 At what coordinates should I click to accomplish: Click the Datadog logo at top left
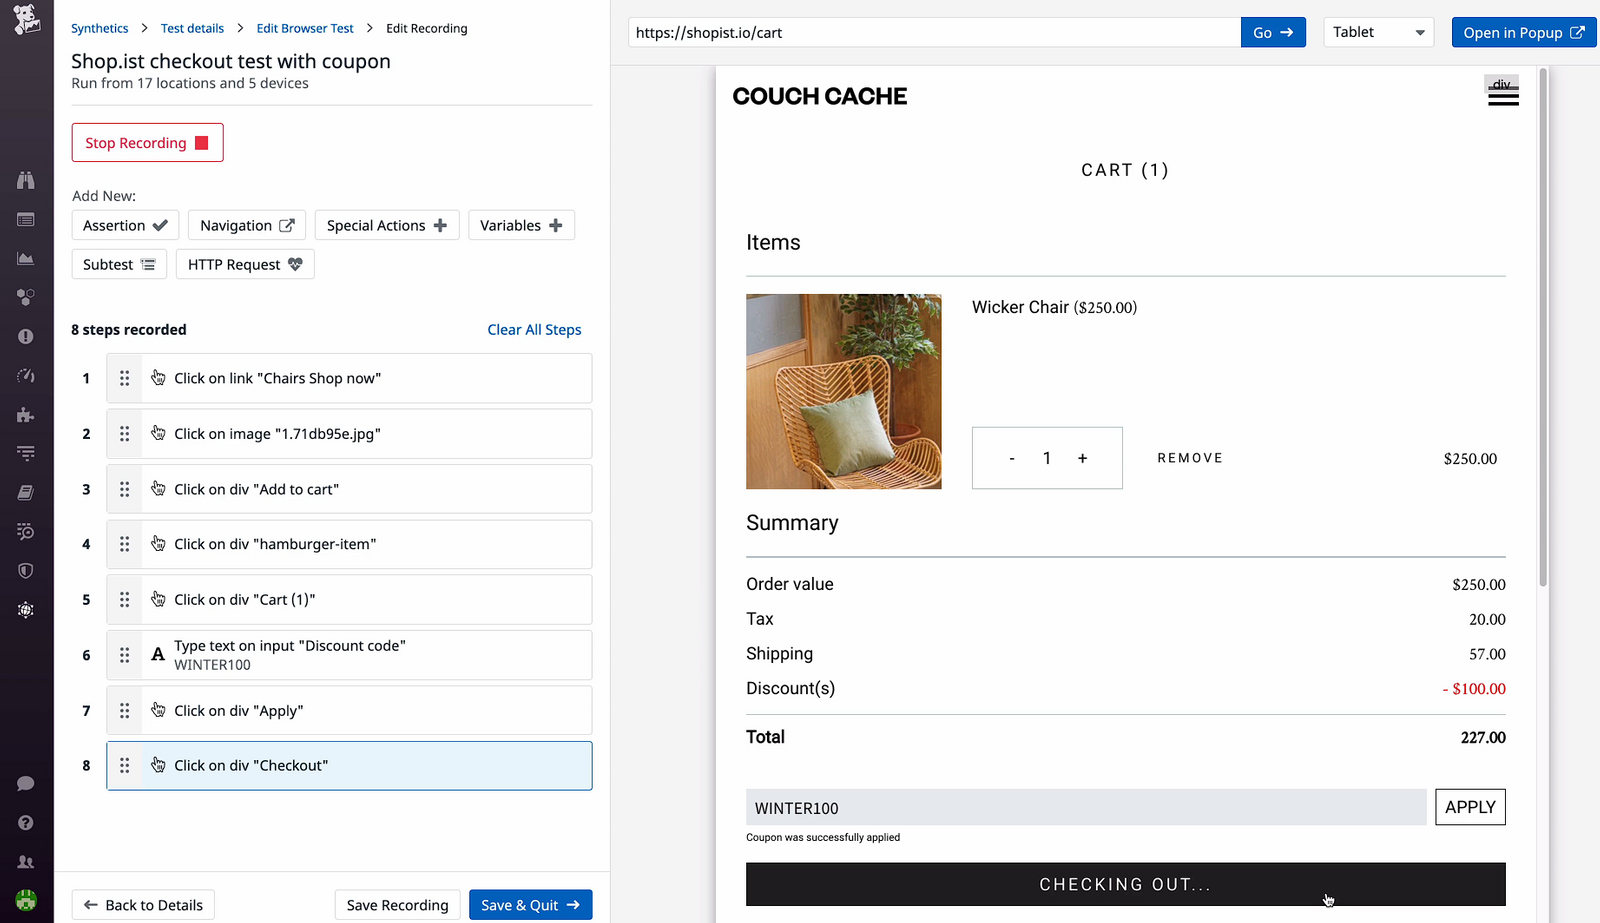click(24, 20)
